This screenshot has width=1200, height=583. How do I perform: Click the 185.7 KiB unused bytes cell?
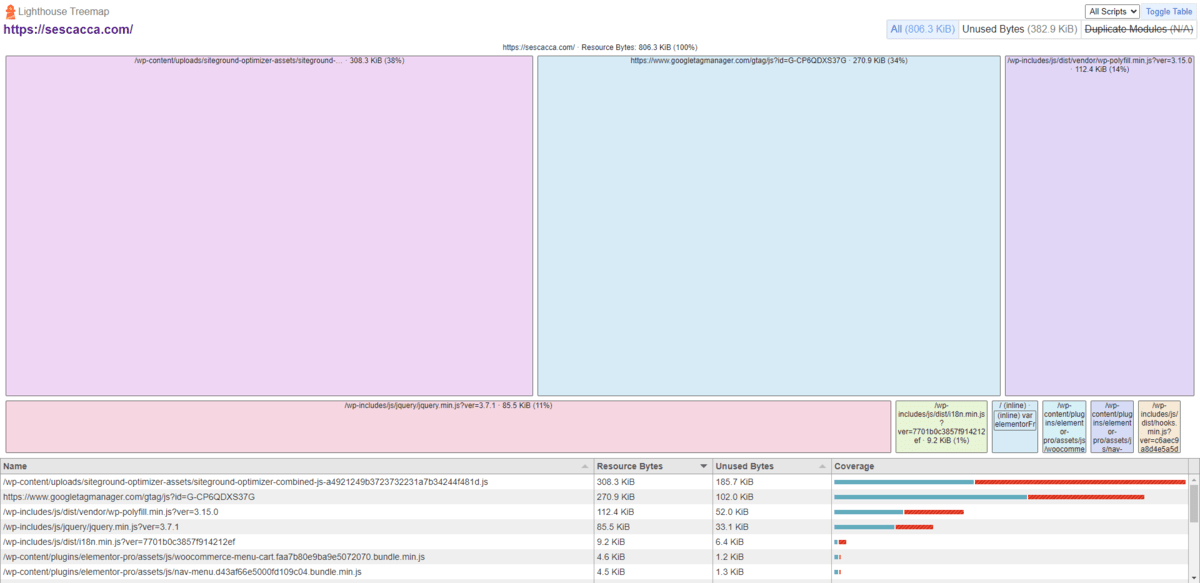tap(771, 482)
